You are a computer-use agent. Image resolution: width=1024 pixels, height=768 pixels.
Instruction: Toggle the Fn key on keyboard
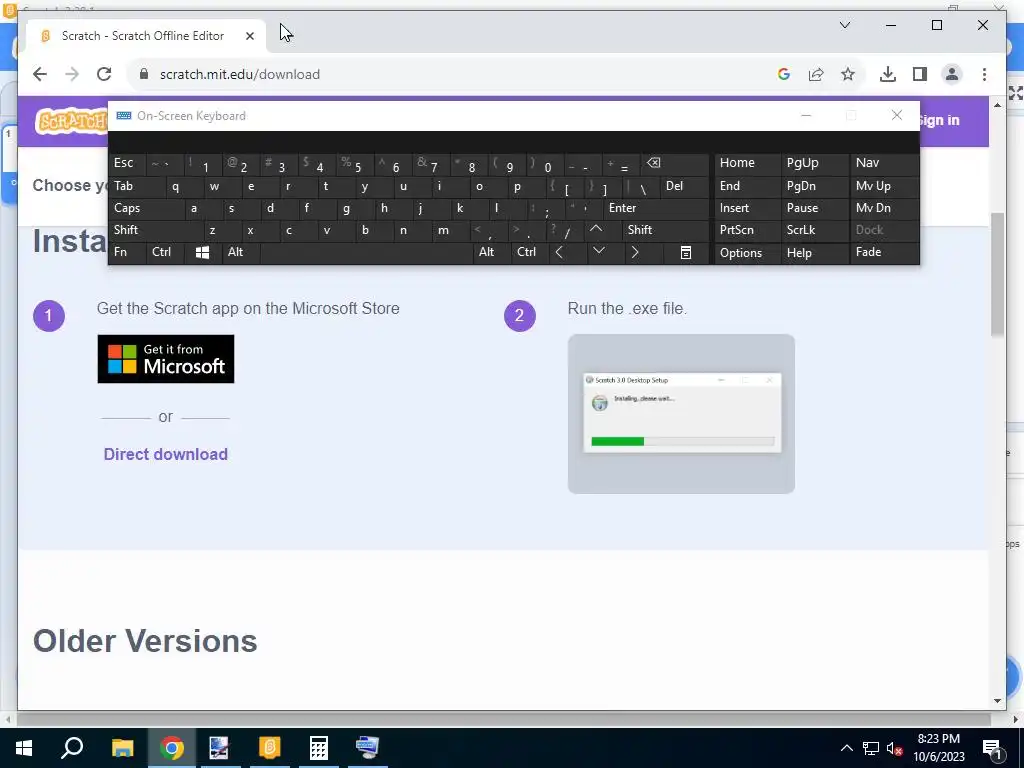pos(127,252)
